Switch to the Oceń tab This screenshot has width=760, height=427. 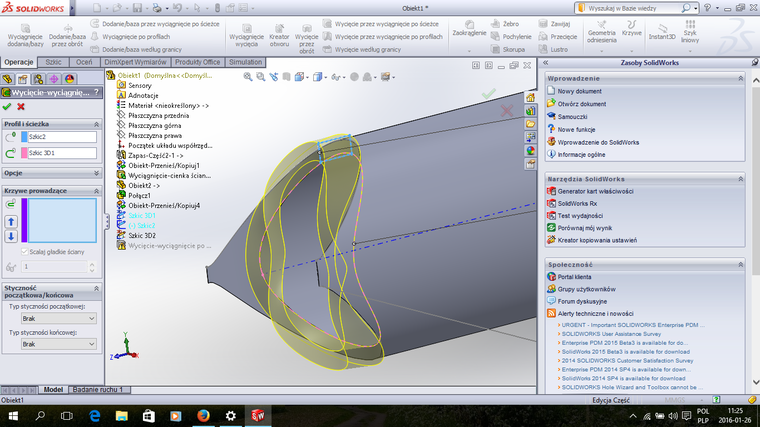tap(84, 62)
